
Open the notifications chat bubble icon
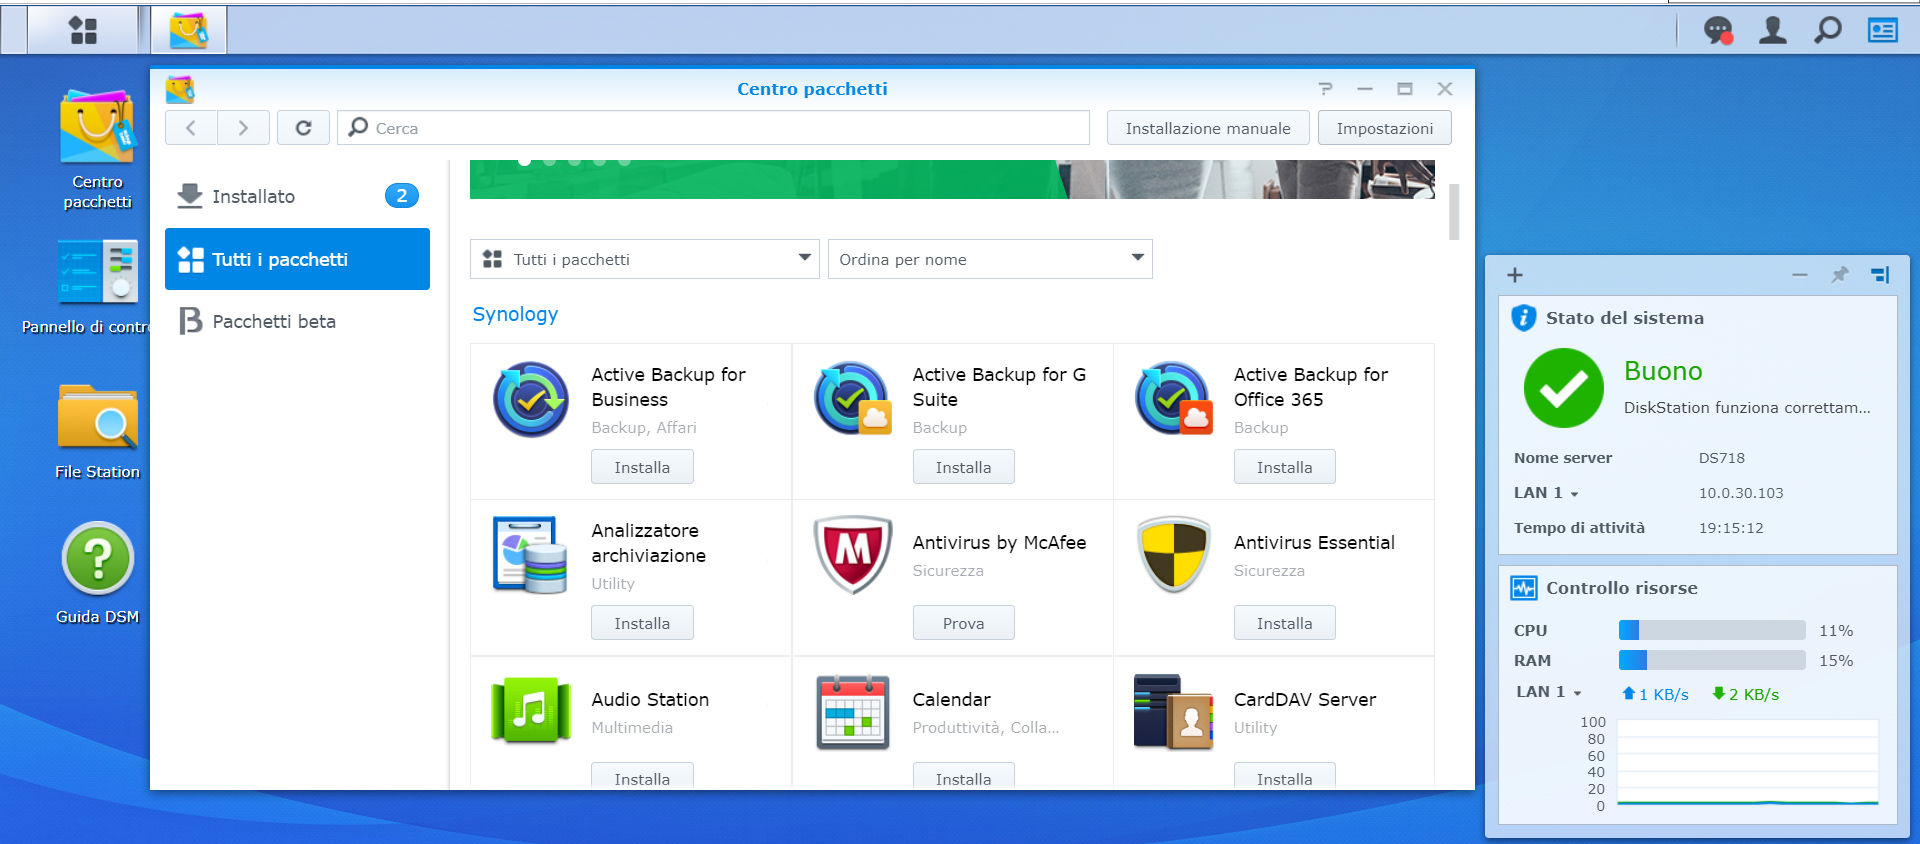click(1718, 31)
